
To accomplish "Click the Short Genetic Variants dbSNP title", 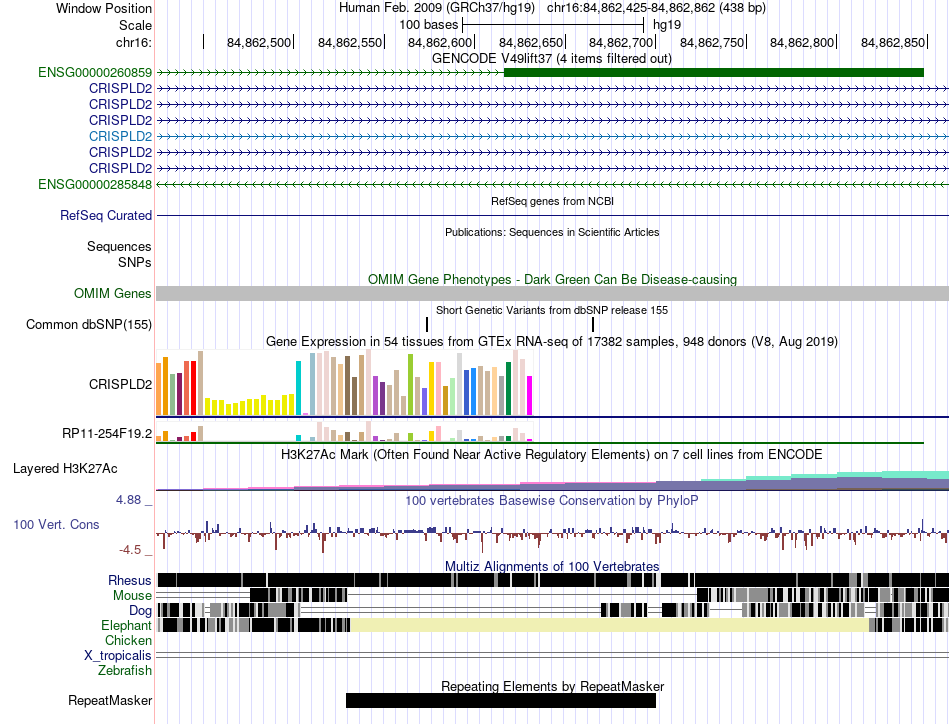I will pos(552,310).
